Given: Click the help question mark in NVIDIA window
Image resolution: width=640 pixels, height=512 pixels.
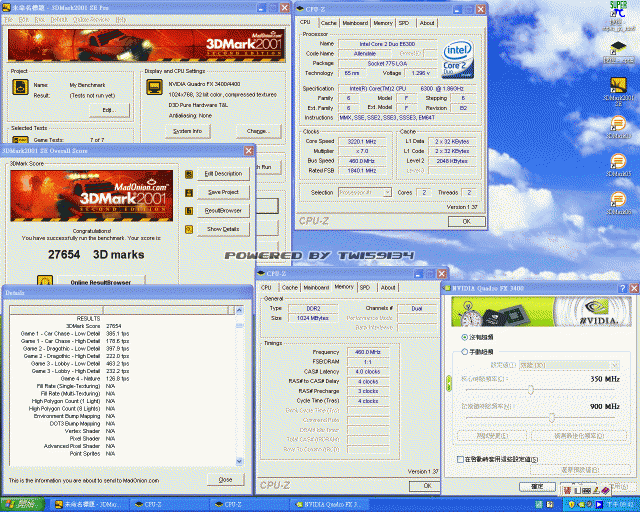Looking at the screenshot, I should click(x=622, y=288).
